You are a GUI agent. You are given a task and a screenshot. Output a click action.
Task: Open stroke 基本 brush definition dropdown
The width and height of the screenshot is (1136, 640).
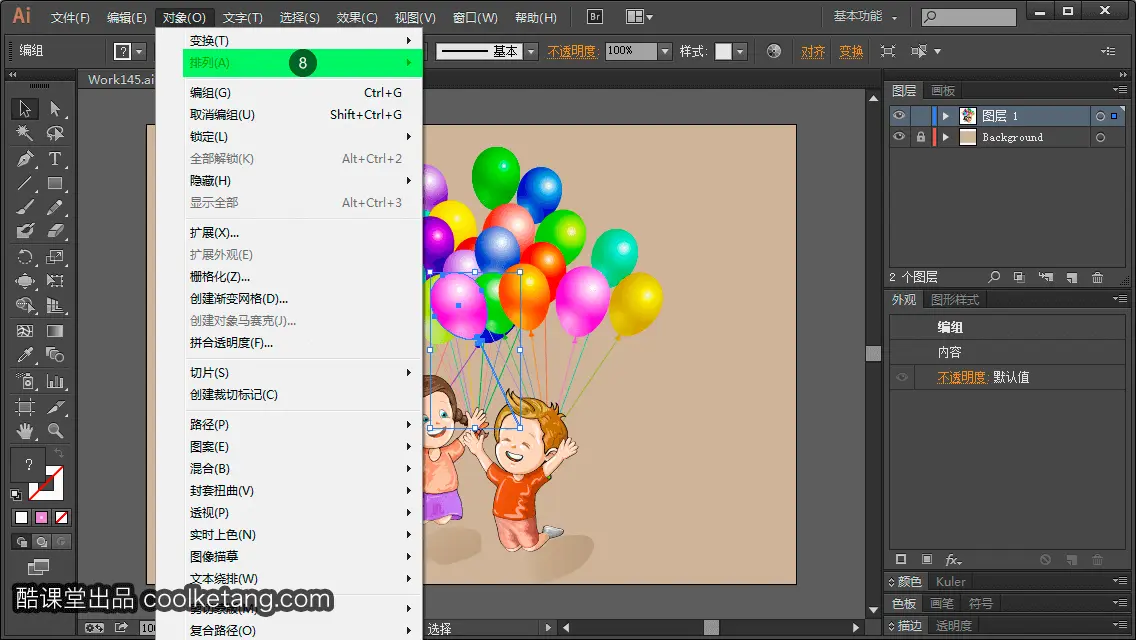531,51
